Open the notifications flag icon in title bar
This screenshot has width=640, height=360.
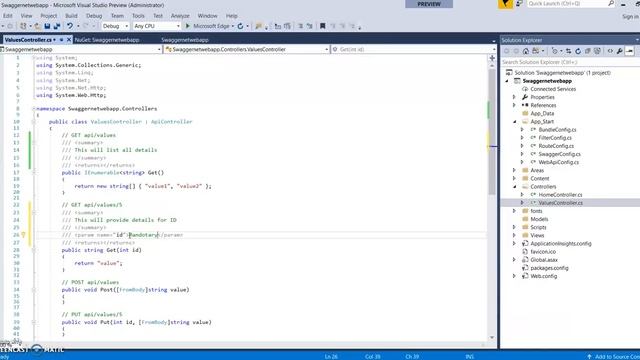505,4
